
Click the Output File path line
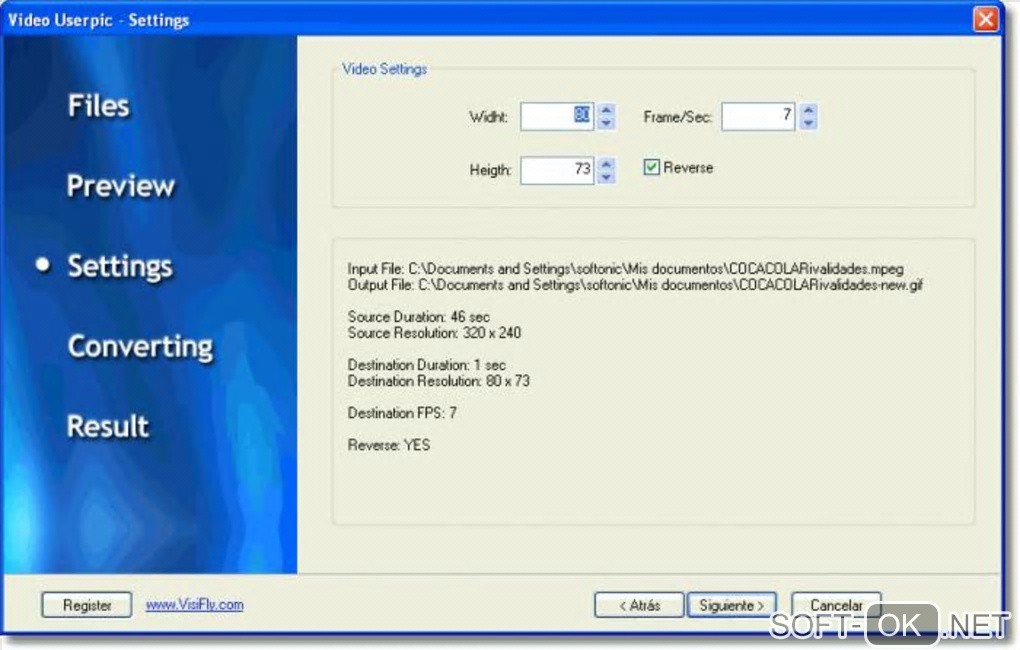tap(635, 285)
